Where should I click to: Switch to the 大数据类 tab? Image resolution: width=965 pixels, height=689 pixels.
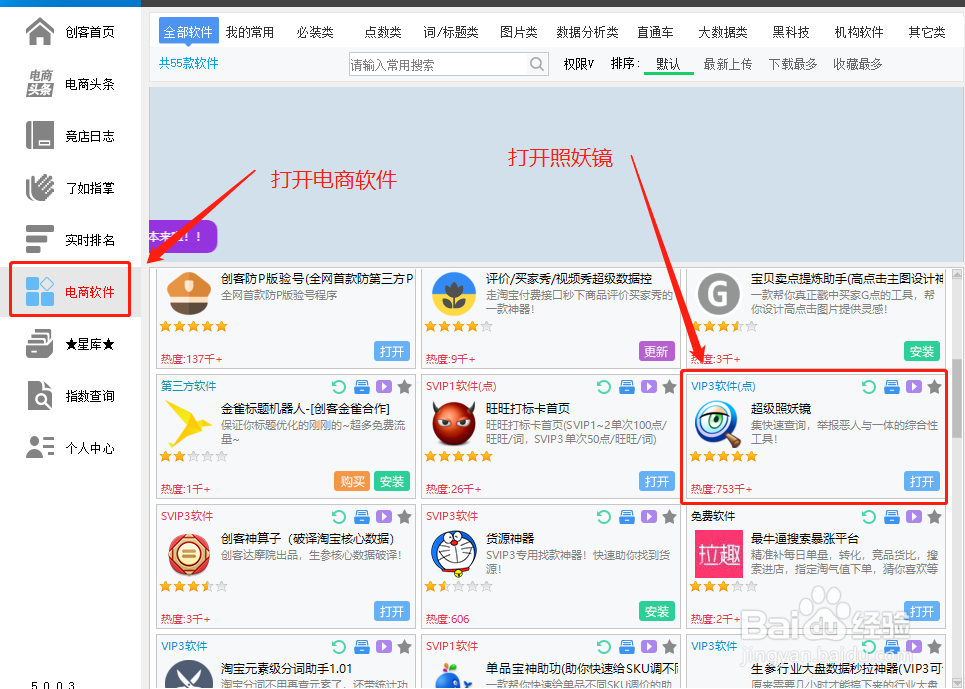point(723,32)
